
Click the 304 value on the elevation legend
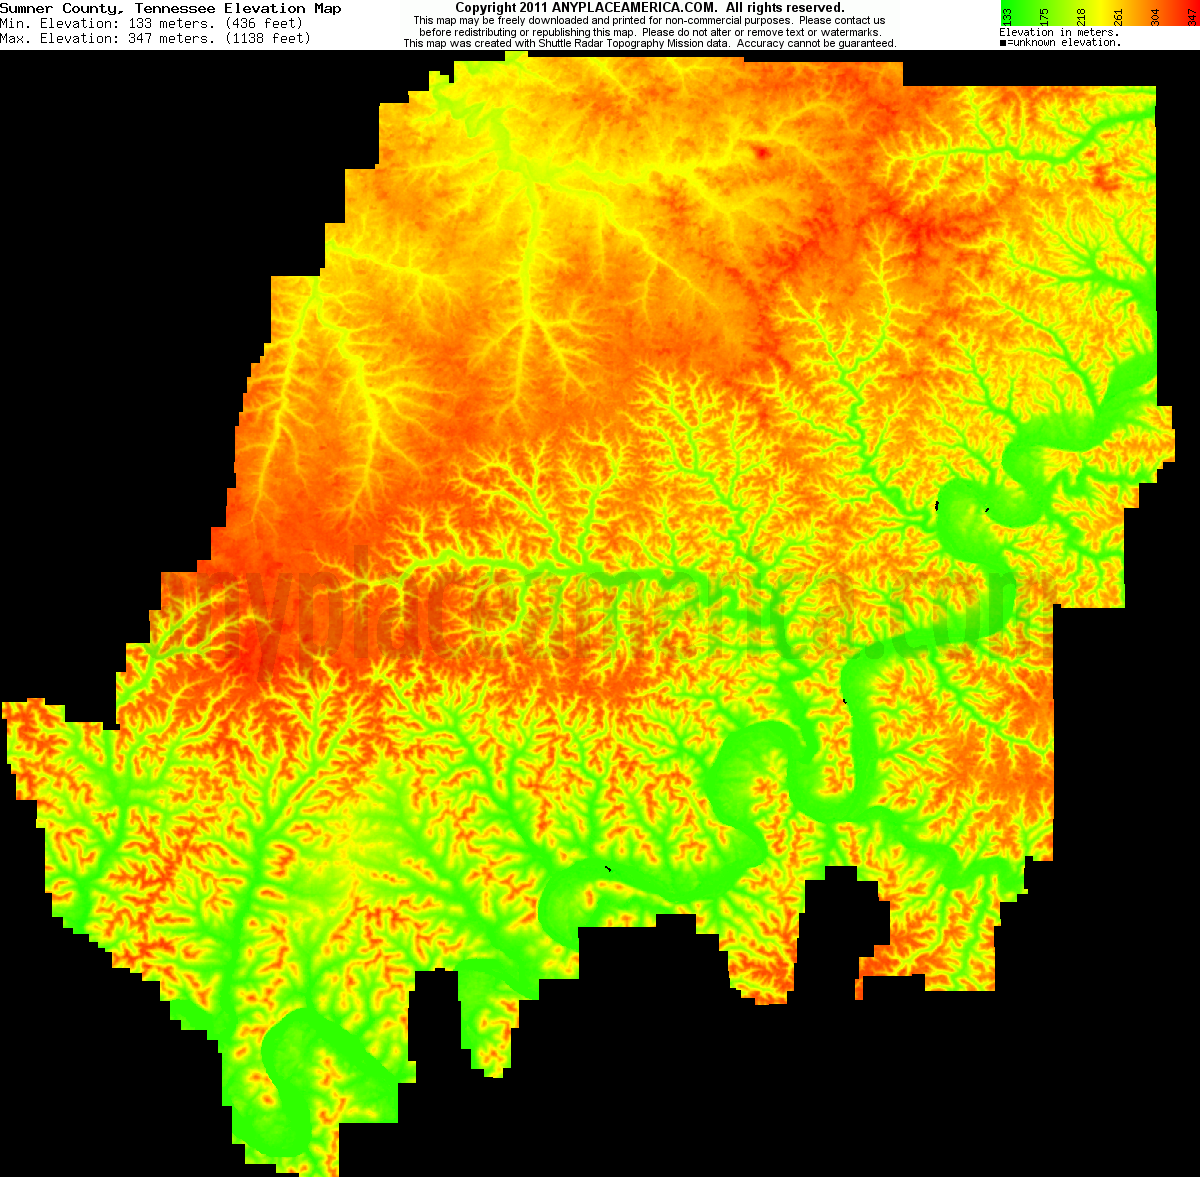coord(1155,15)
